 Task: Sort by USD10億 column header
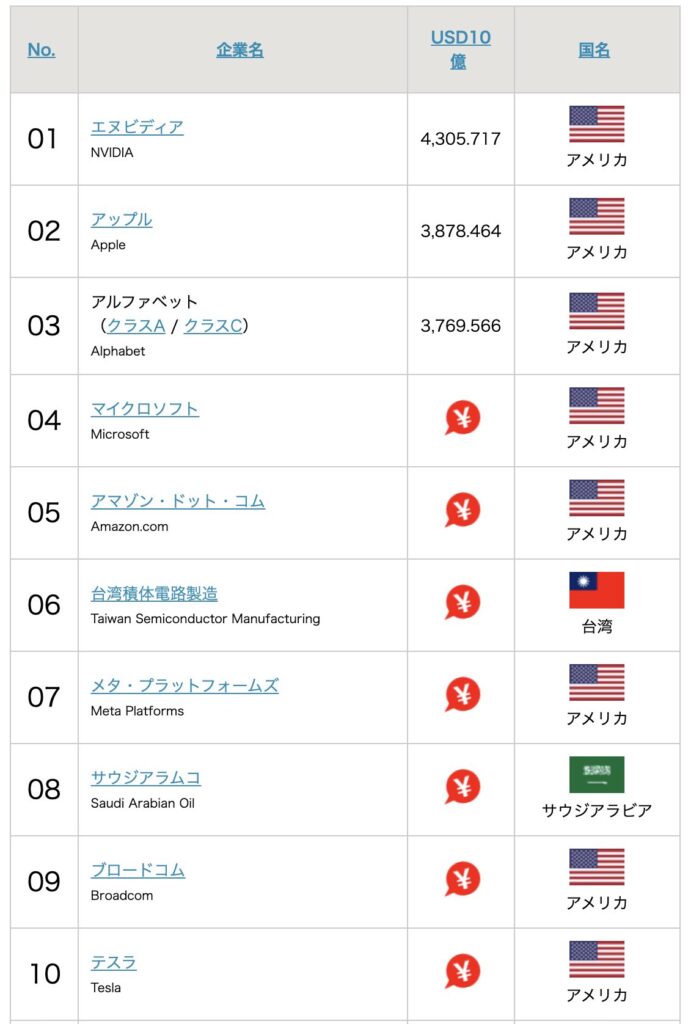pyautogui.click(x=460, y=49)
